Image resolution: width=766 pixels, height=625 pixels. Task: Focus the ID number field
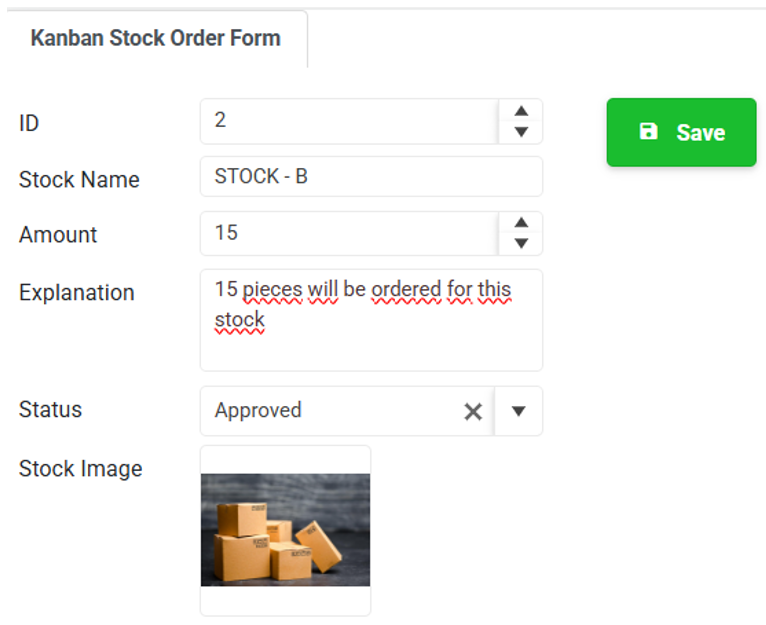click(x=349, y=121)
